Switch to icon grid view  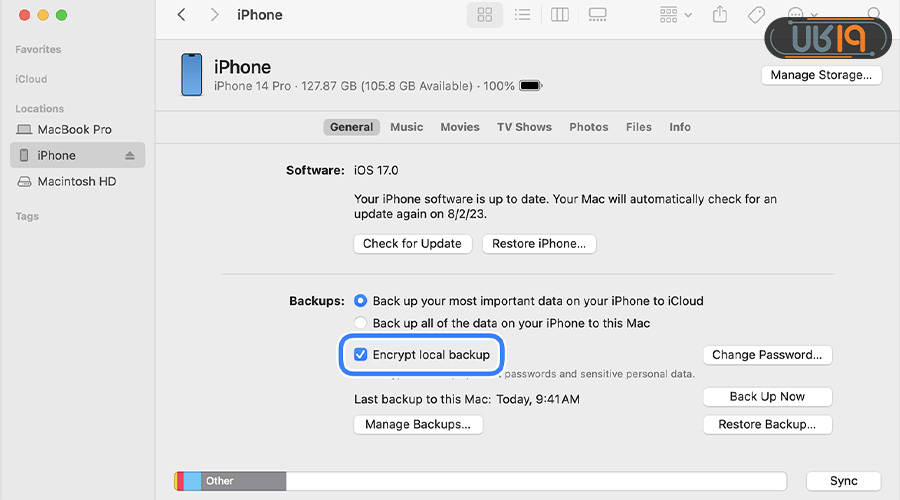tap(485, 15)
